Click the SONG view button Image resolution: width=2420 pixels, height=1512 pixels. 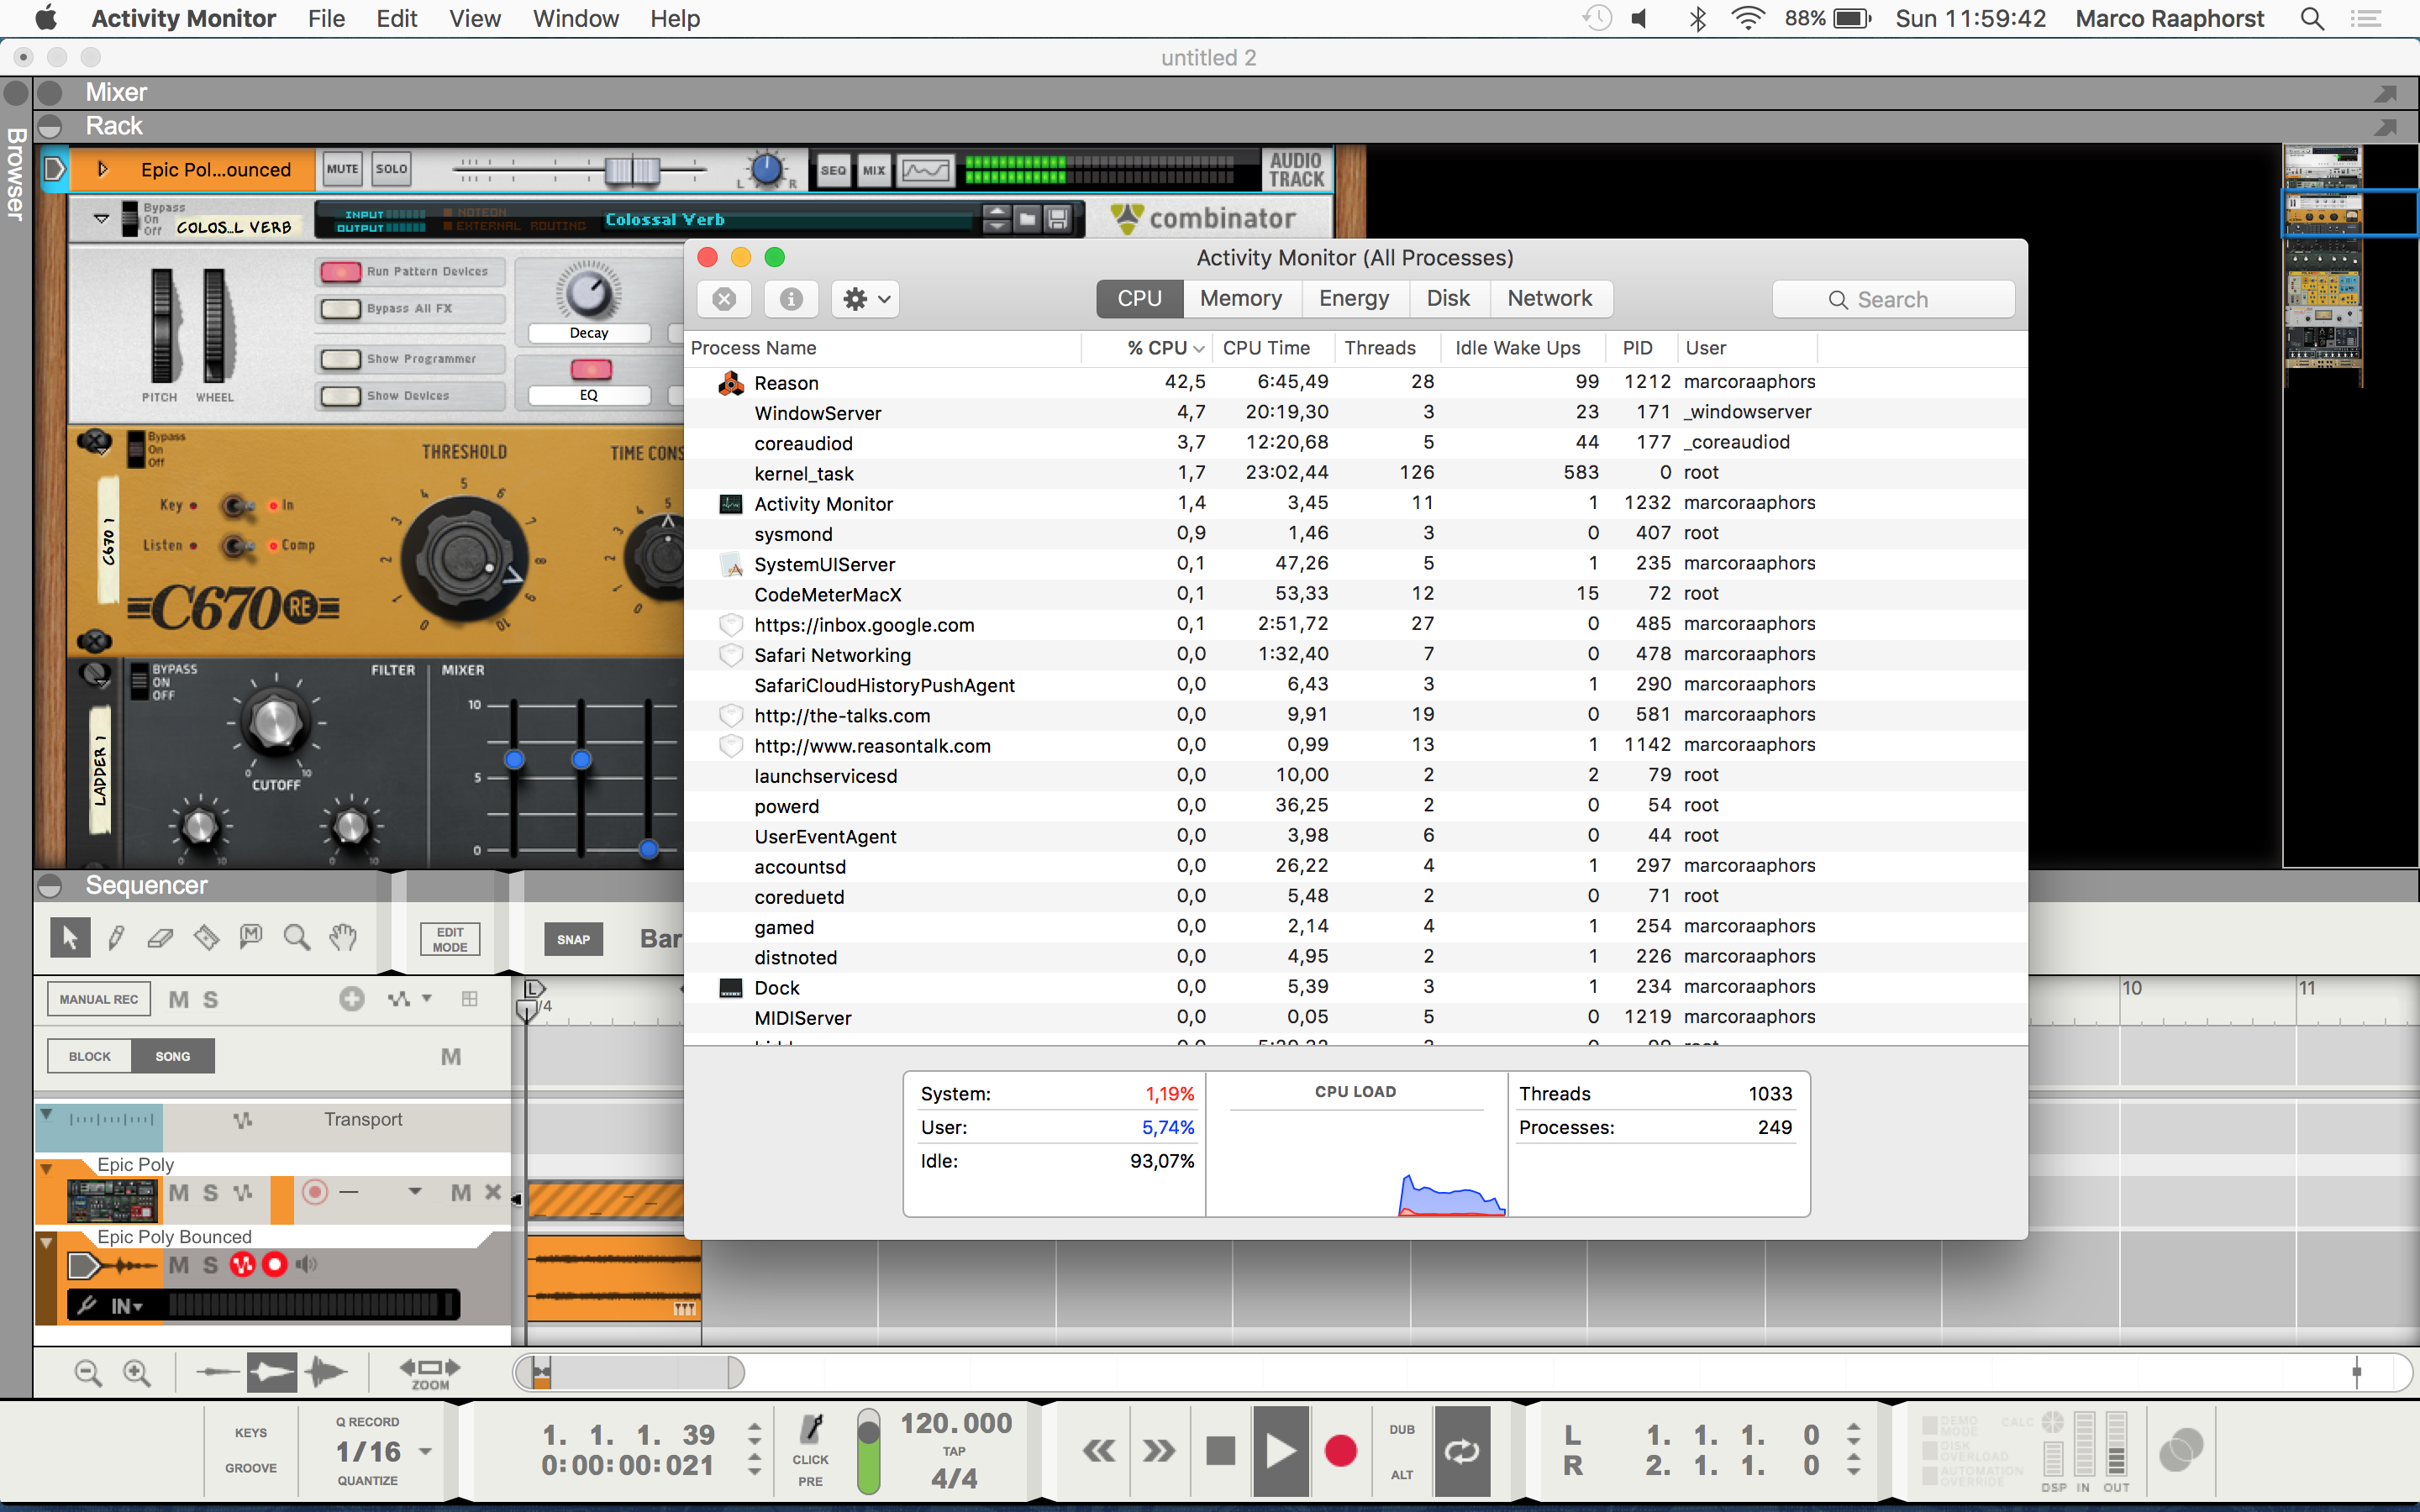point(173,1056)
